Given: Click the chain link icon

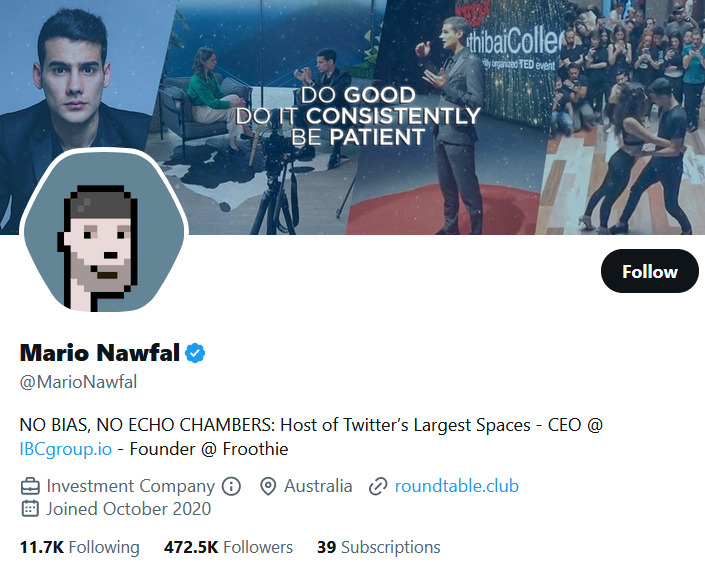Looking at the screenshot, I should click(378, 487).
